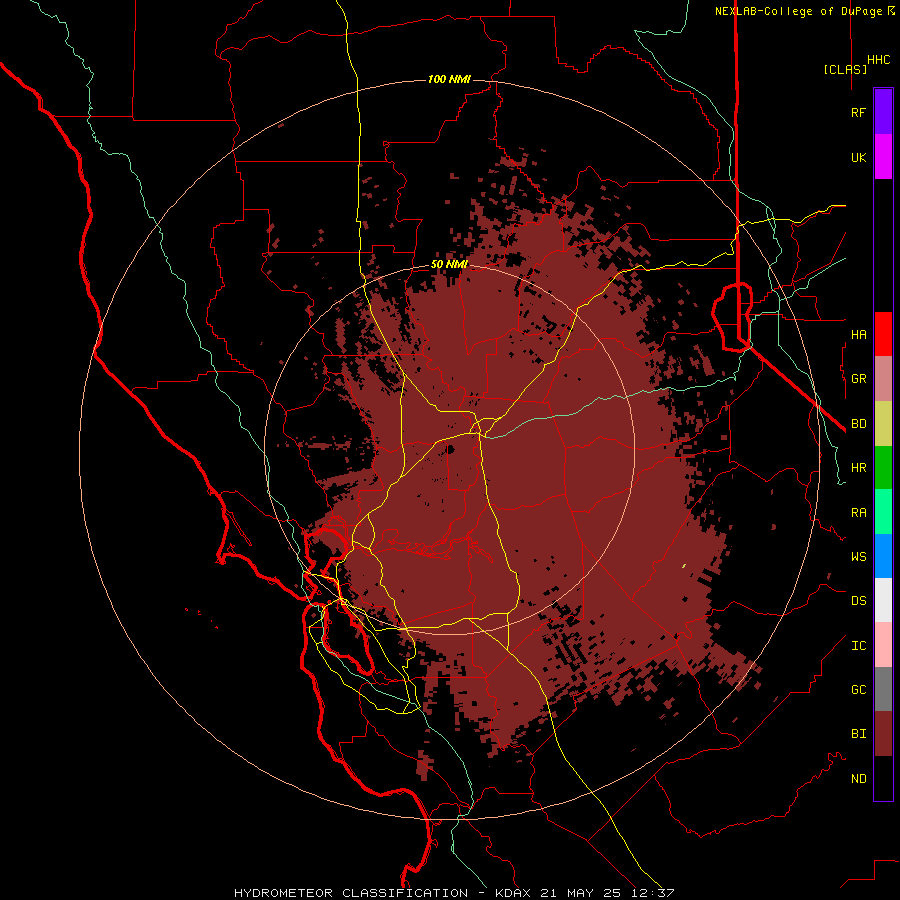The width and height of the screenshot is (900, 900).
Task: Click the 100 NMI range ring label
Action: tap(449, 79)
